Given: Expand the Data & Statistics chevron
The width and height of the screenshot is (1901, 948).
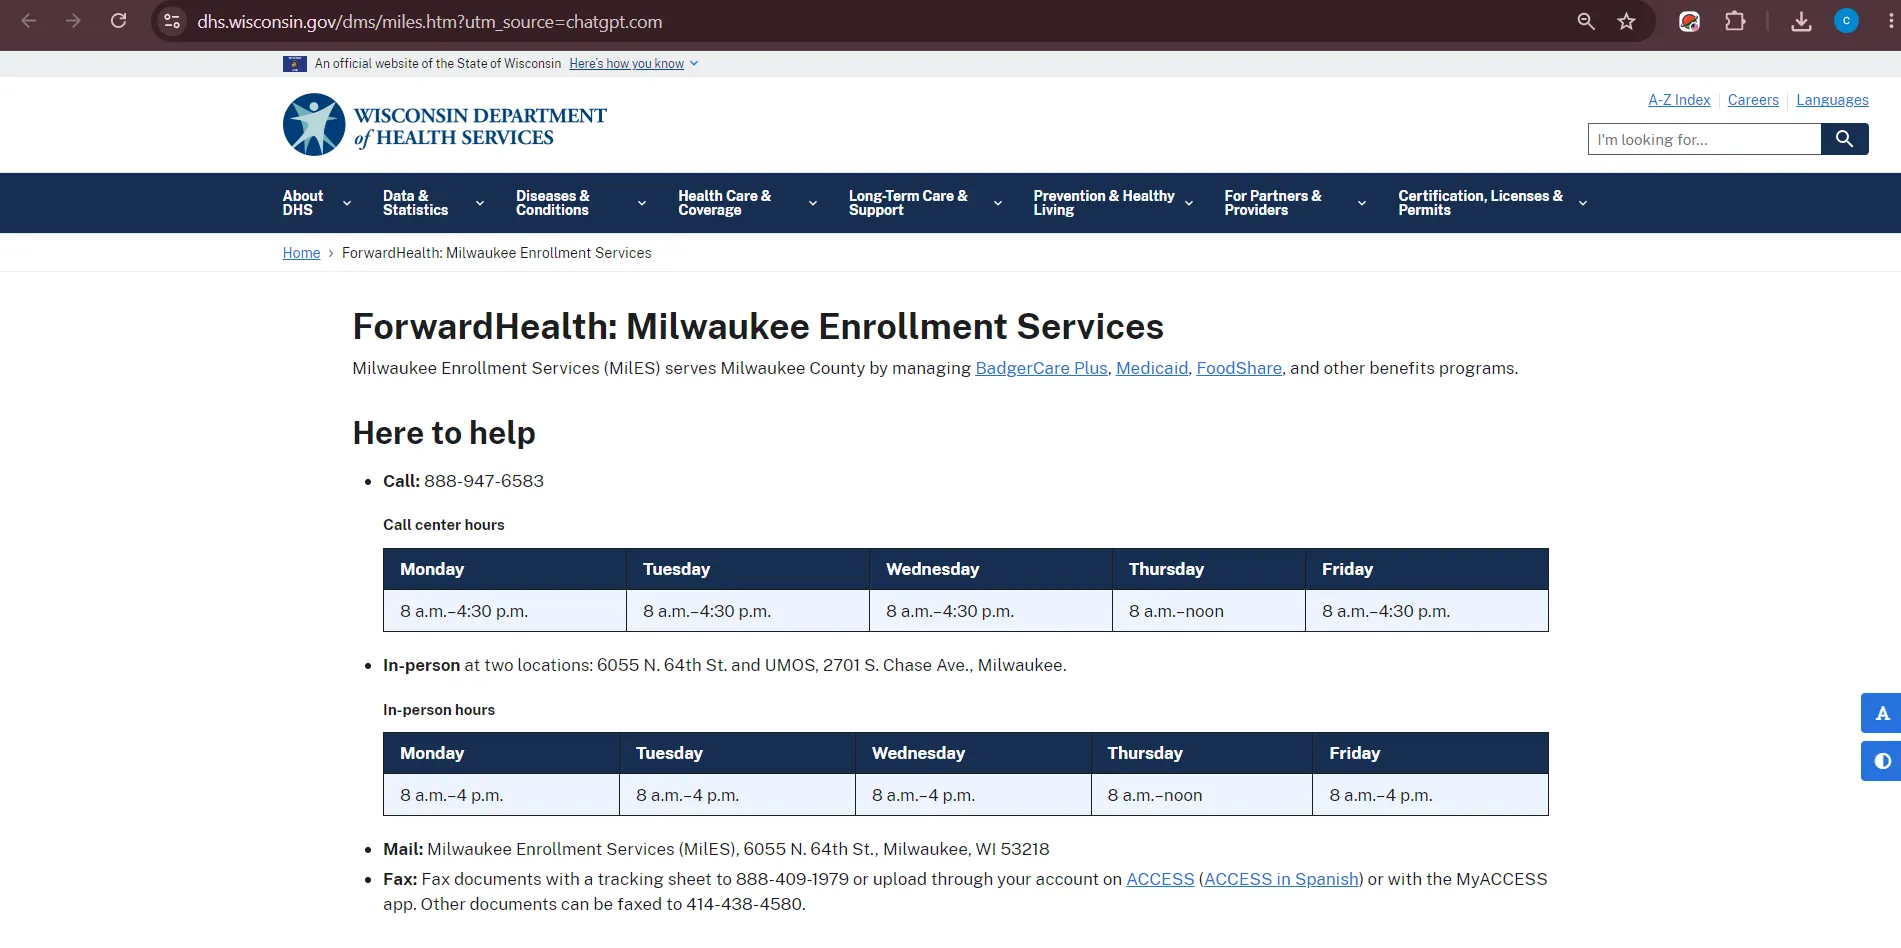Looking at the screenshot, I should click(x=480, y=203).
